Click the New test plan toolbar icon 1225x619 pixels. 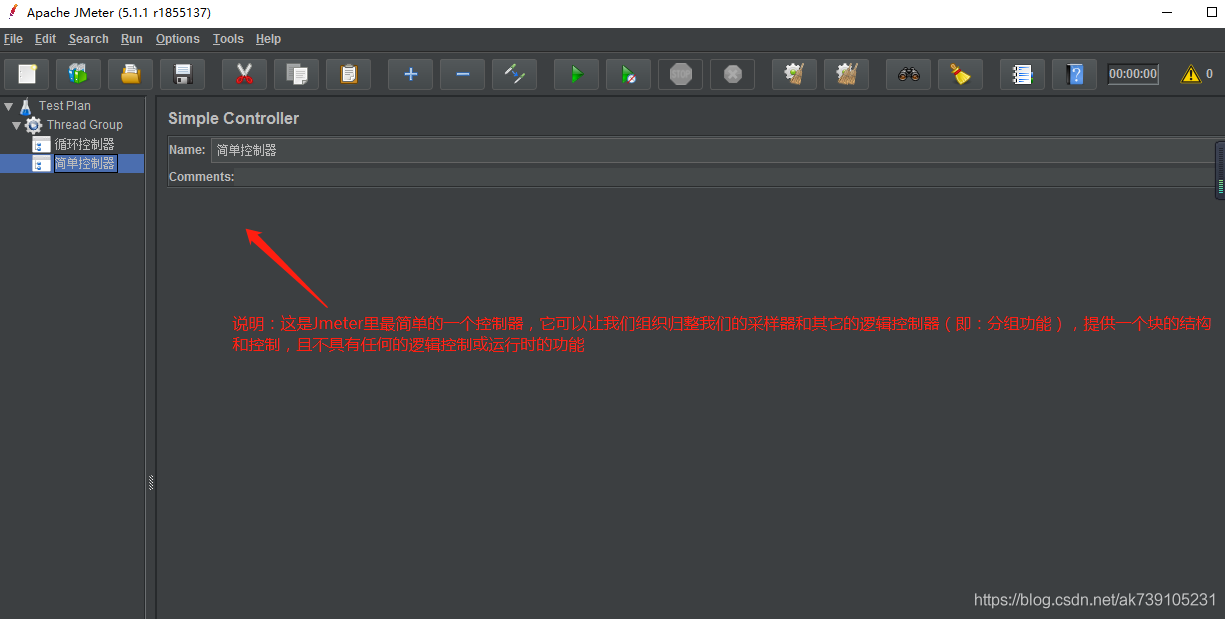(27, 74)
